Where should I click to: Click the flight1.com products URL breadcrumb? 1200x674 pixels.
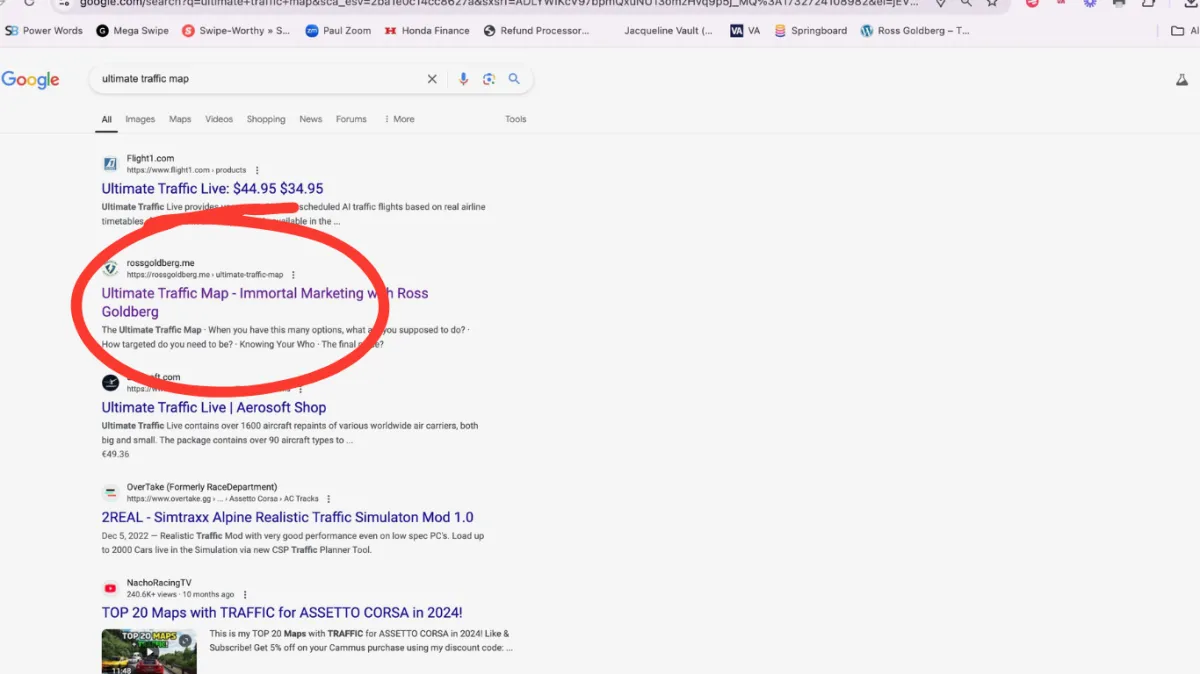tap(186, 170)
